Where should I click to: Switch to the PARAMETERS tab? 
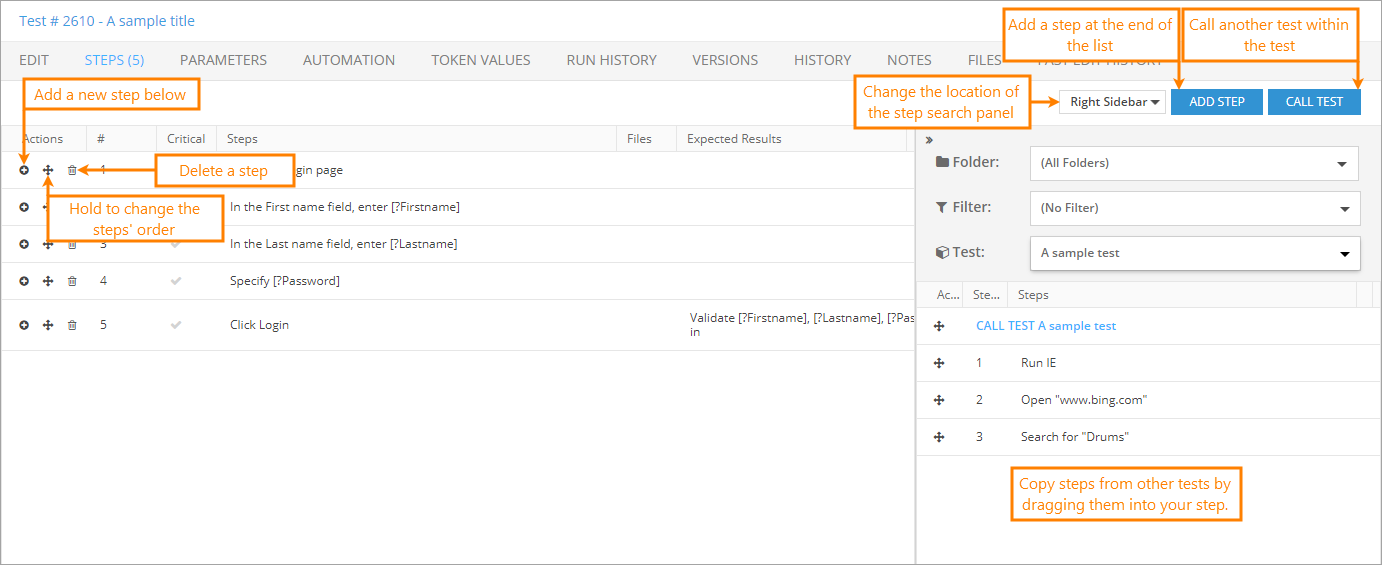223,60
